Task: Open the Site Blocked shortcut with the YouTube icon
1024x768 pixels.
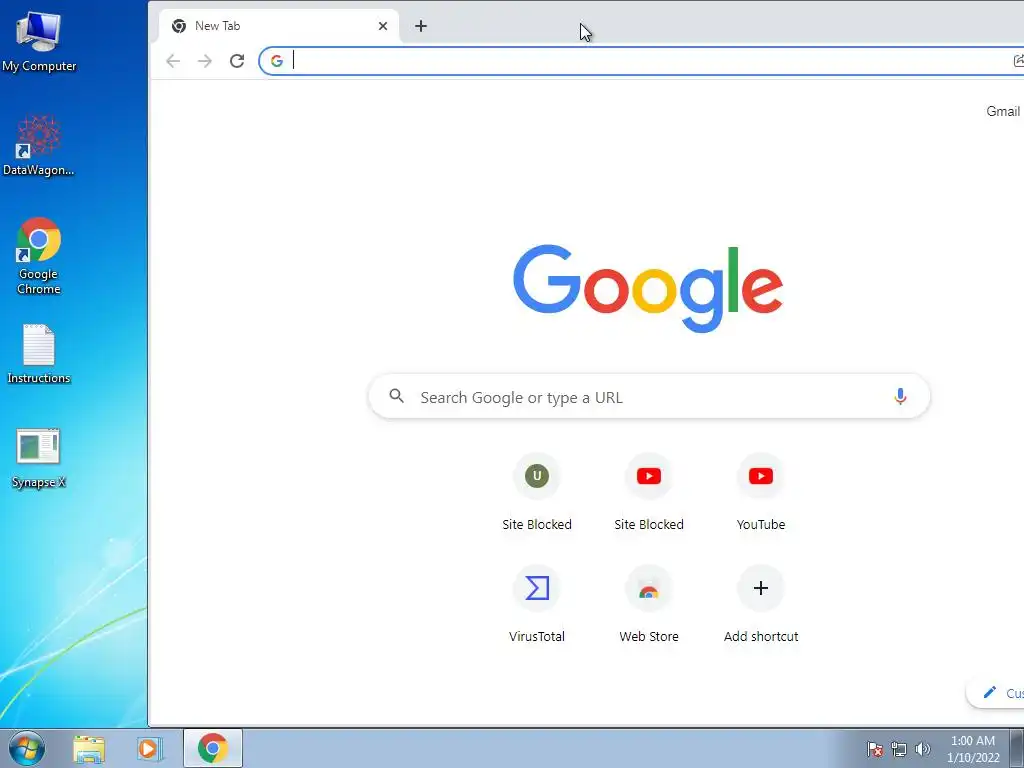Action: coord(649,493)
